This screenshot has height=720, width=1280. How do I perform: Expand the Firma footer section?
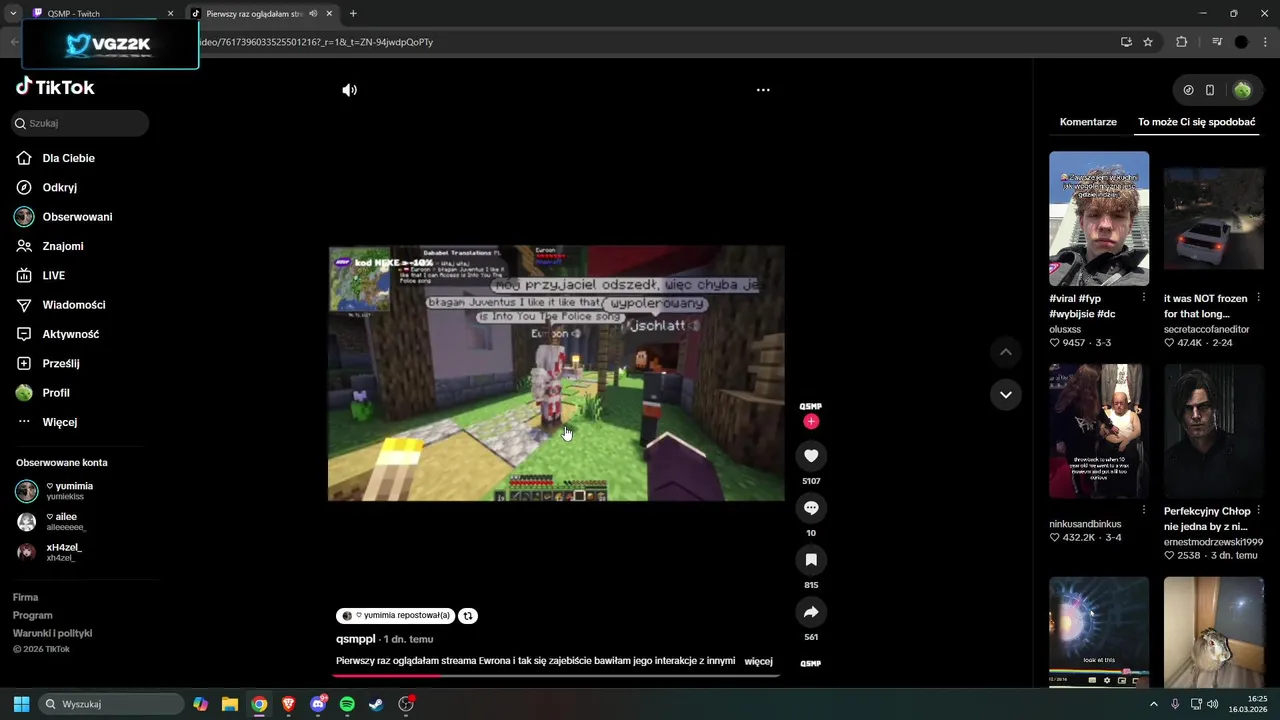[25, 597]
